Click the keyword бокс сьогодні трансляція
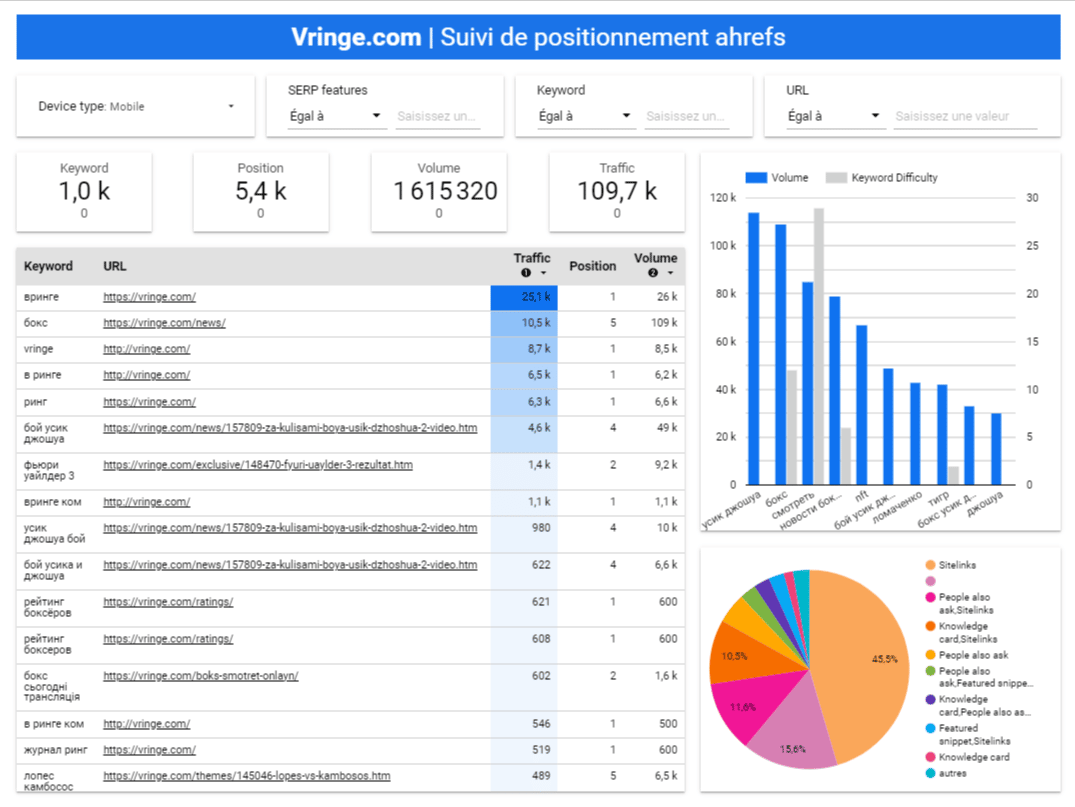 (x=51, y=686)
